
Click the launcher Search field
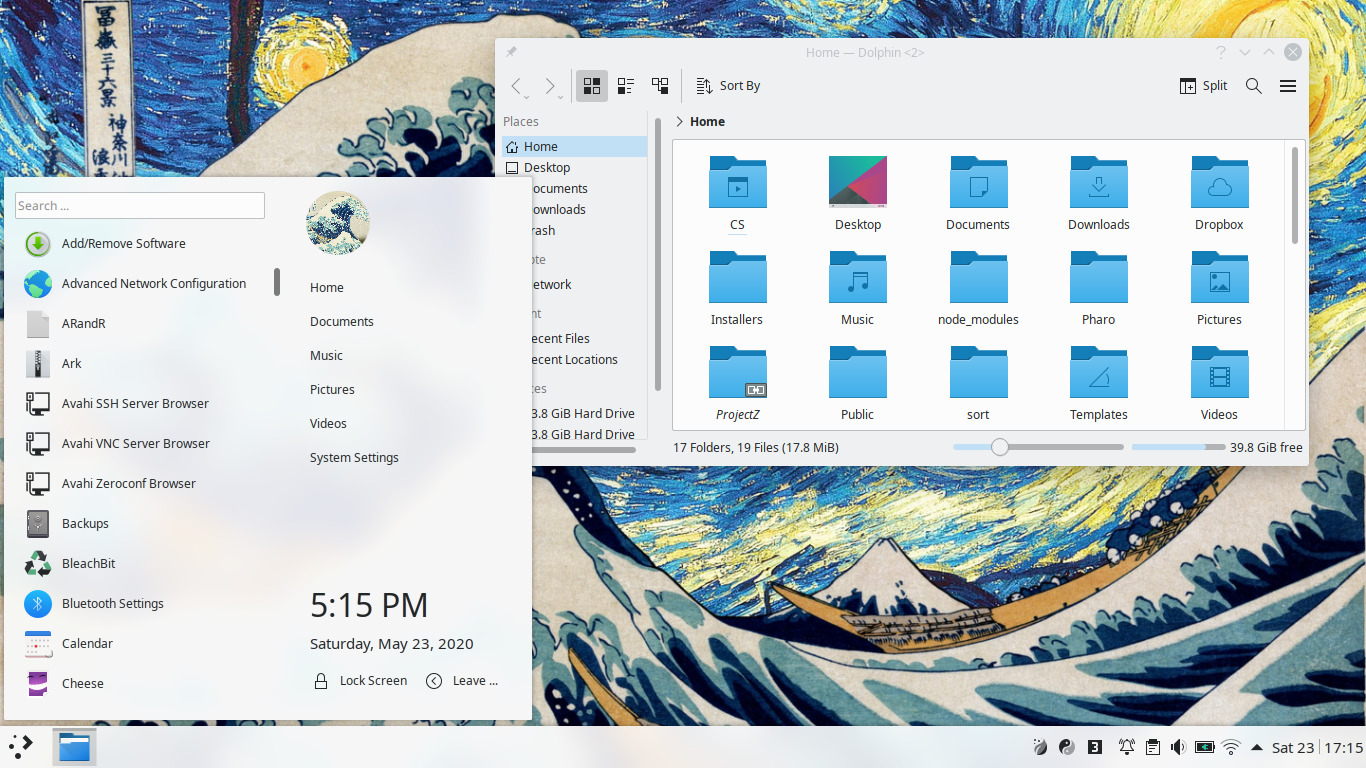click(x=140, y=206)
